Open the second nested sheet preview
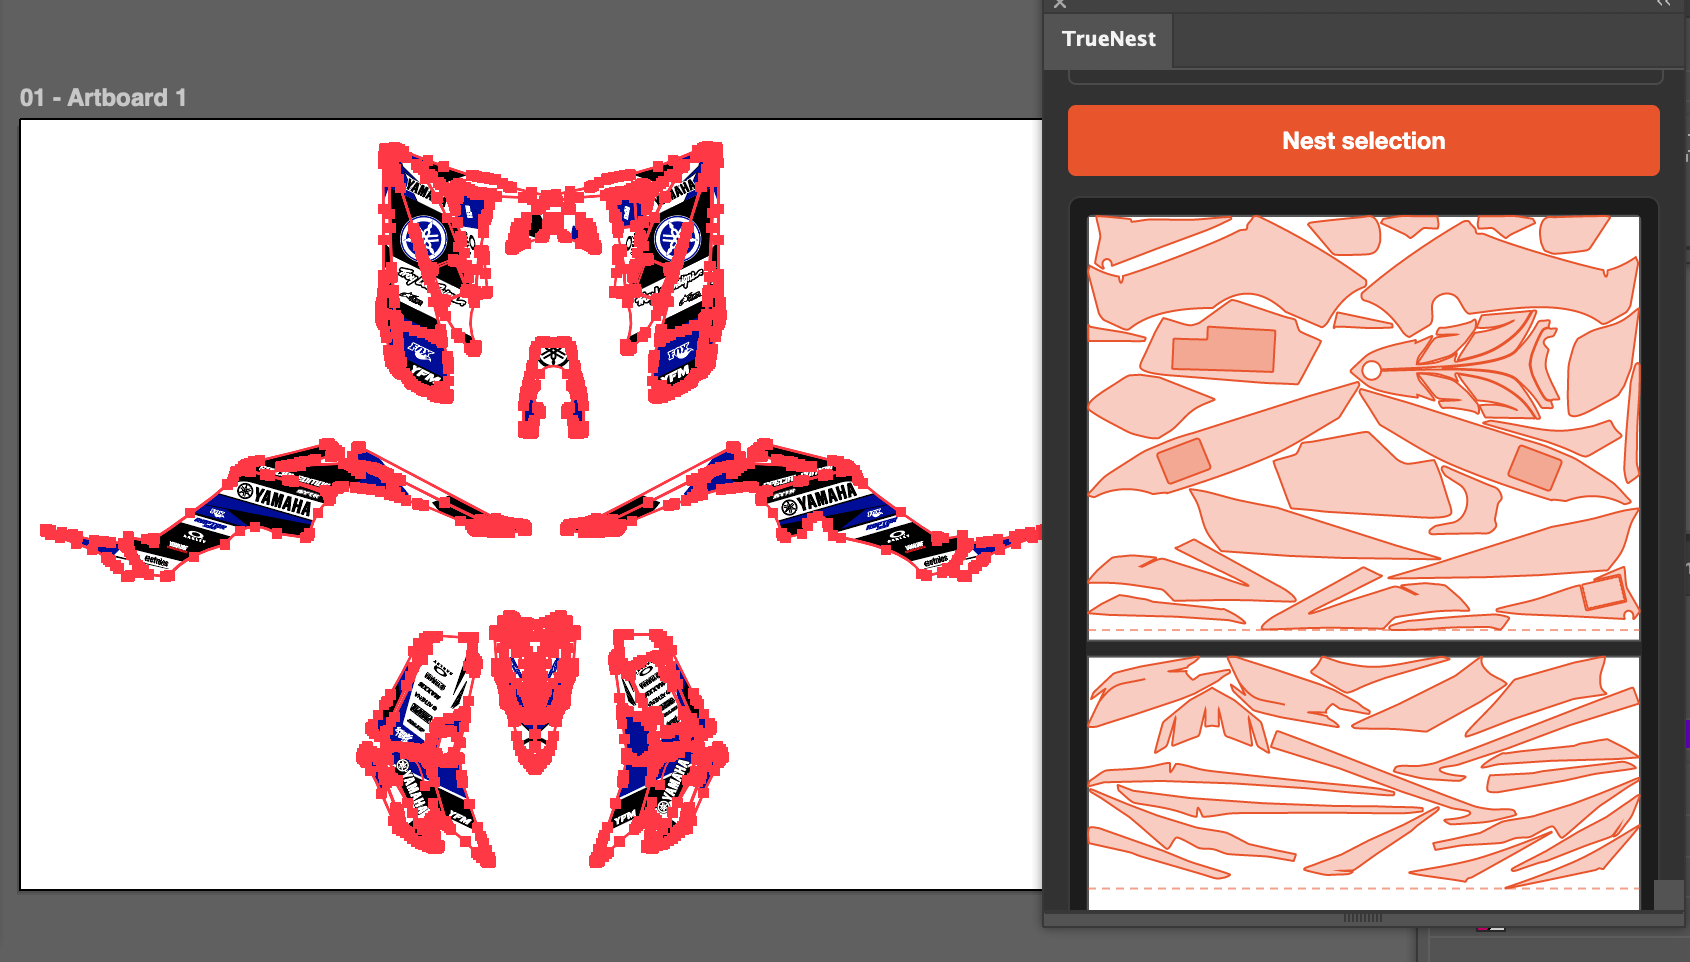This screenshot has height=962, width=1690. point(1364,783)
